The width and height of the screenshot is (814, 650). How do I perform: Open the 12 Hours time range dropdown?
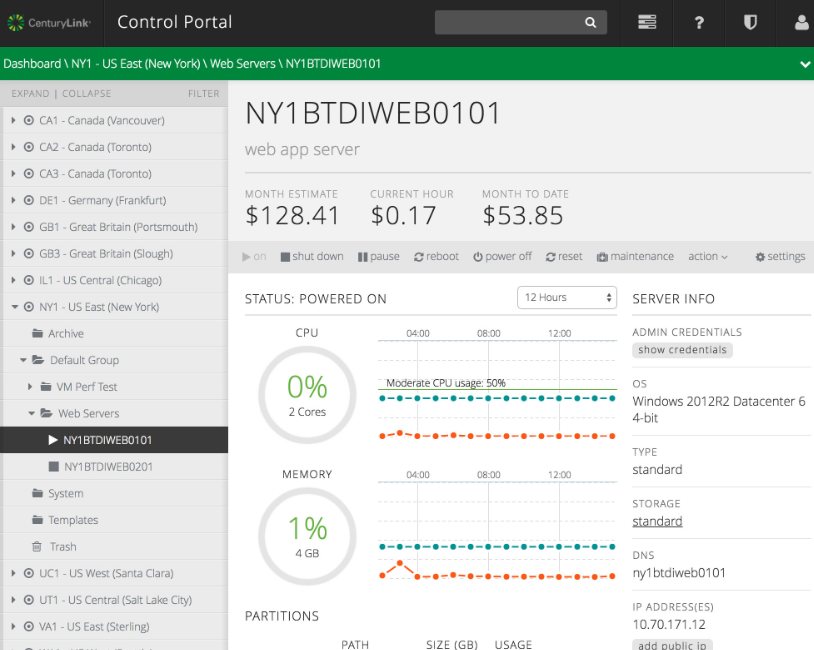567,297
